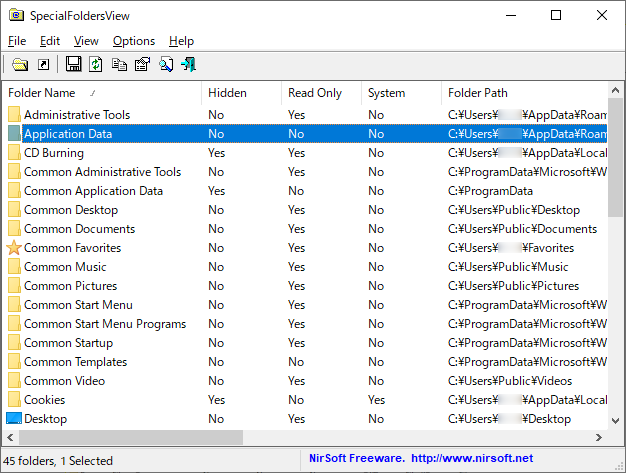
Task: Select the Desktop folder entry
Action: pyautogui.click(x=45, y=419)
